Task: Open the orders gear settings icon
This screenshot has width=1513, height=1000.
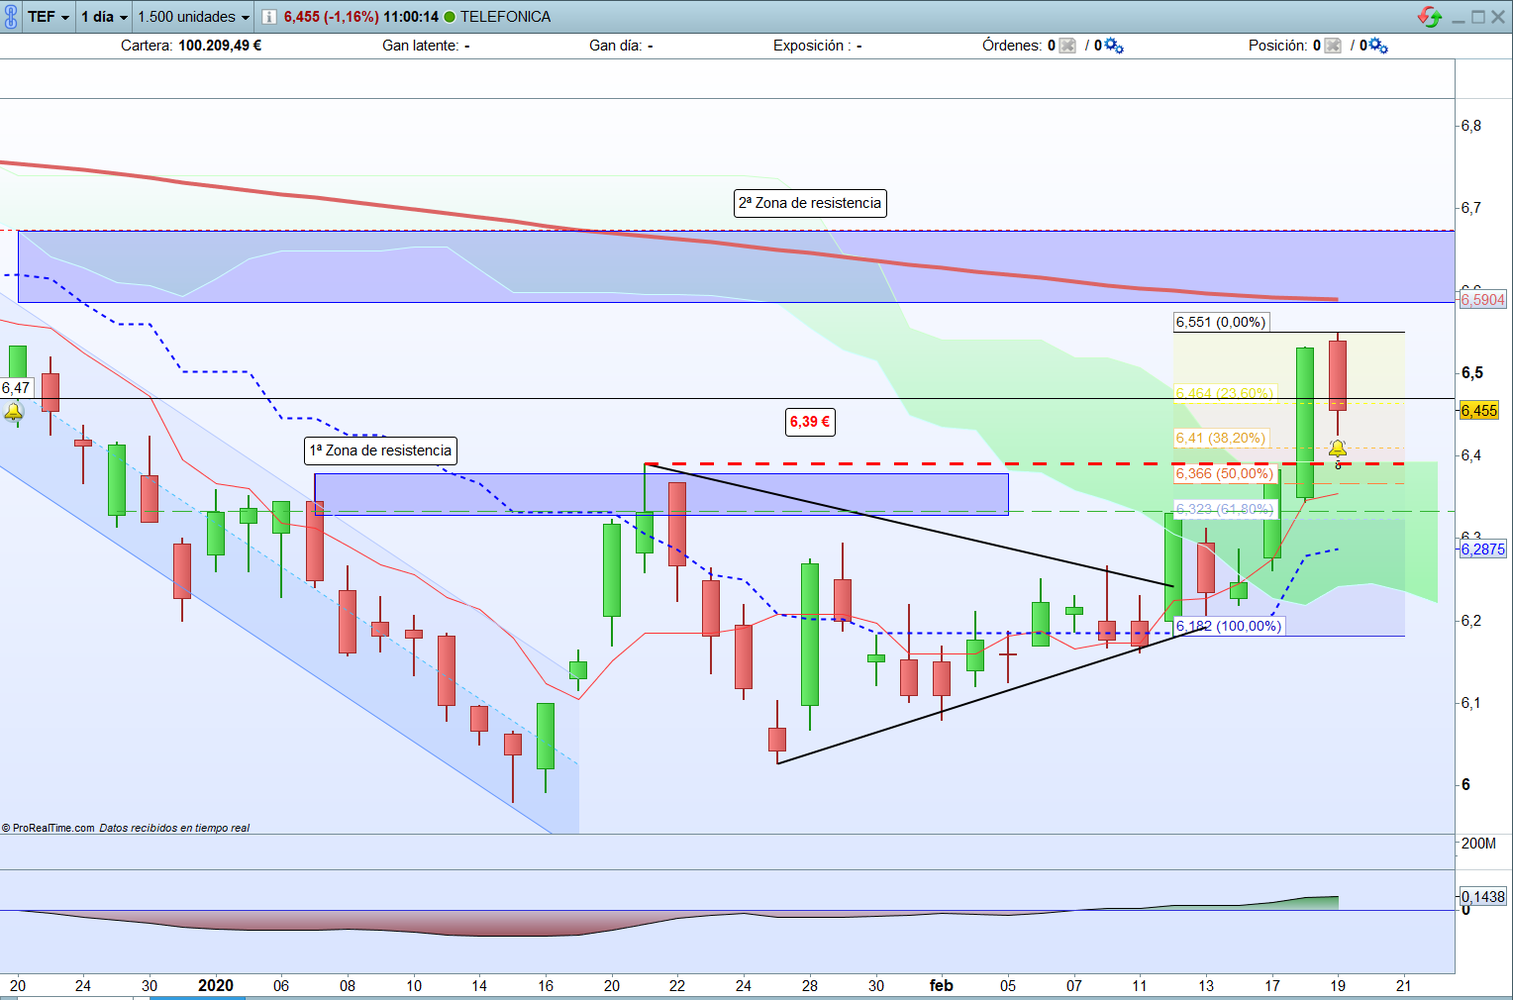Action: [x=1113, y=46]
